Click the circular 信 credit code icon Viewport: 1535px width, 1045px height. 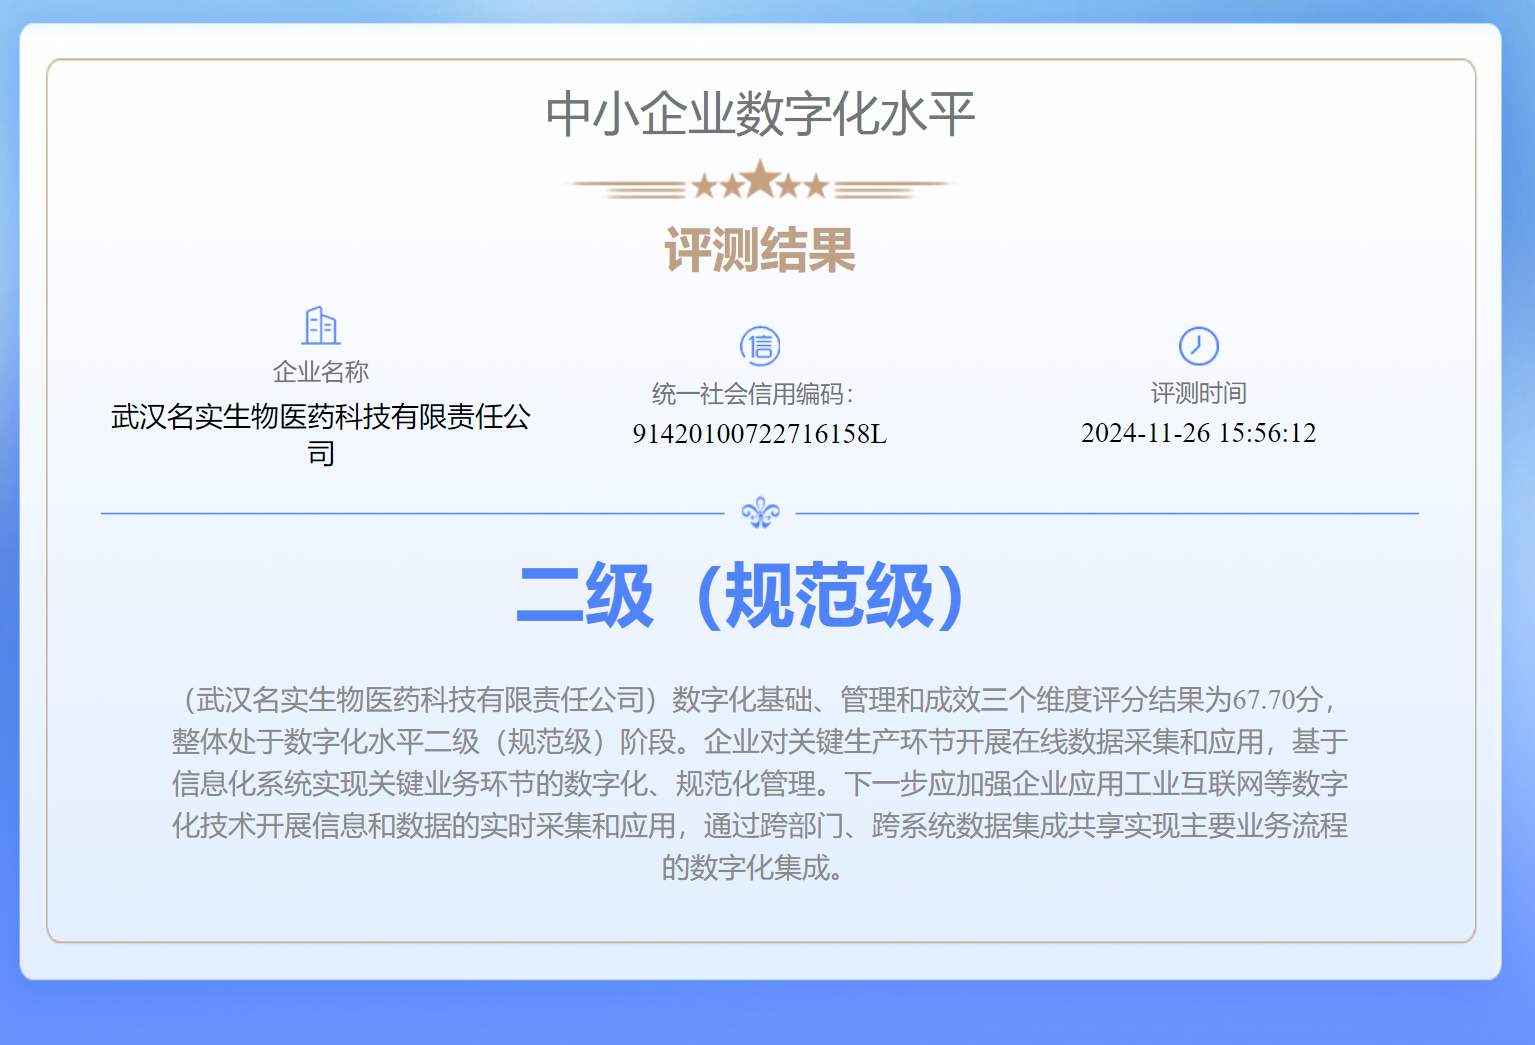tap(760, 346)
